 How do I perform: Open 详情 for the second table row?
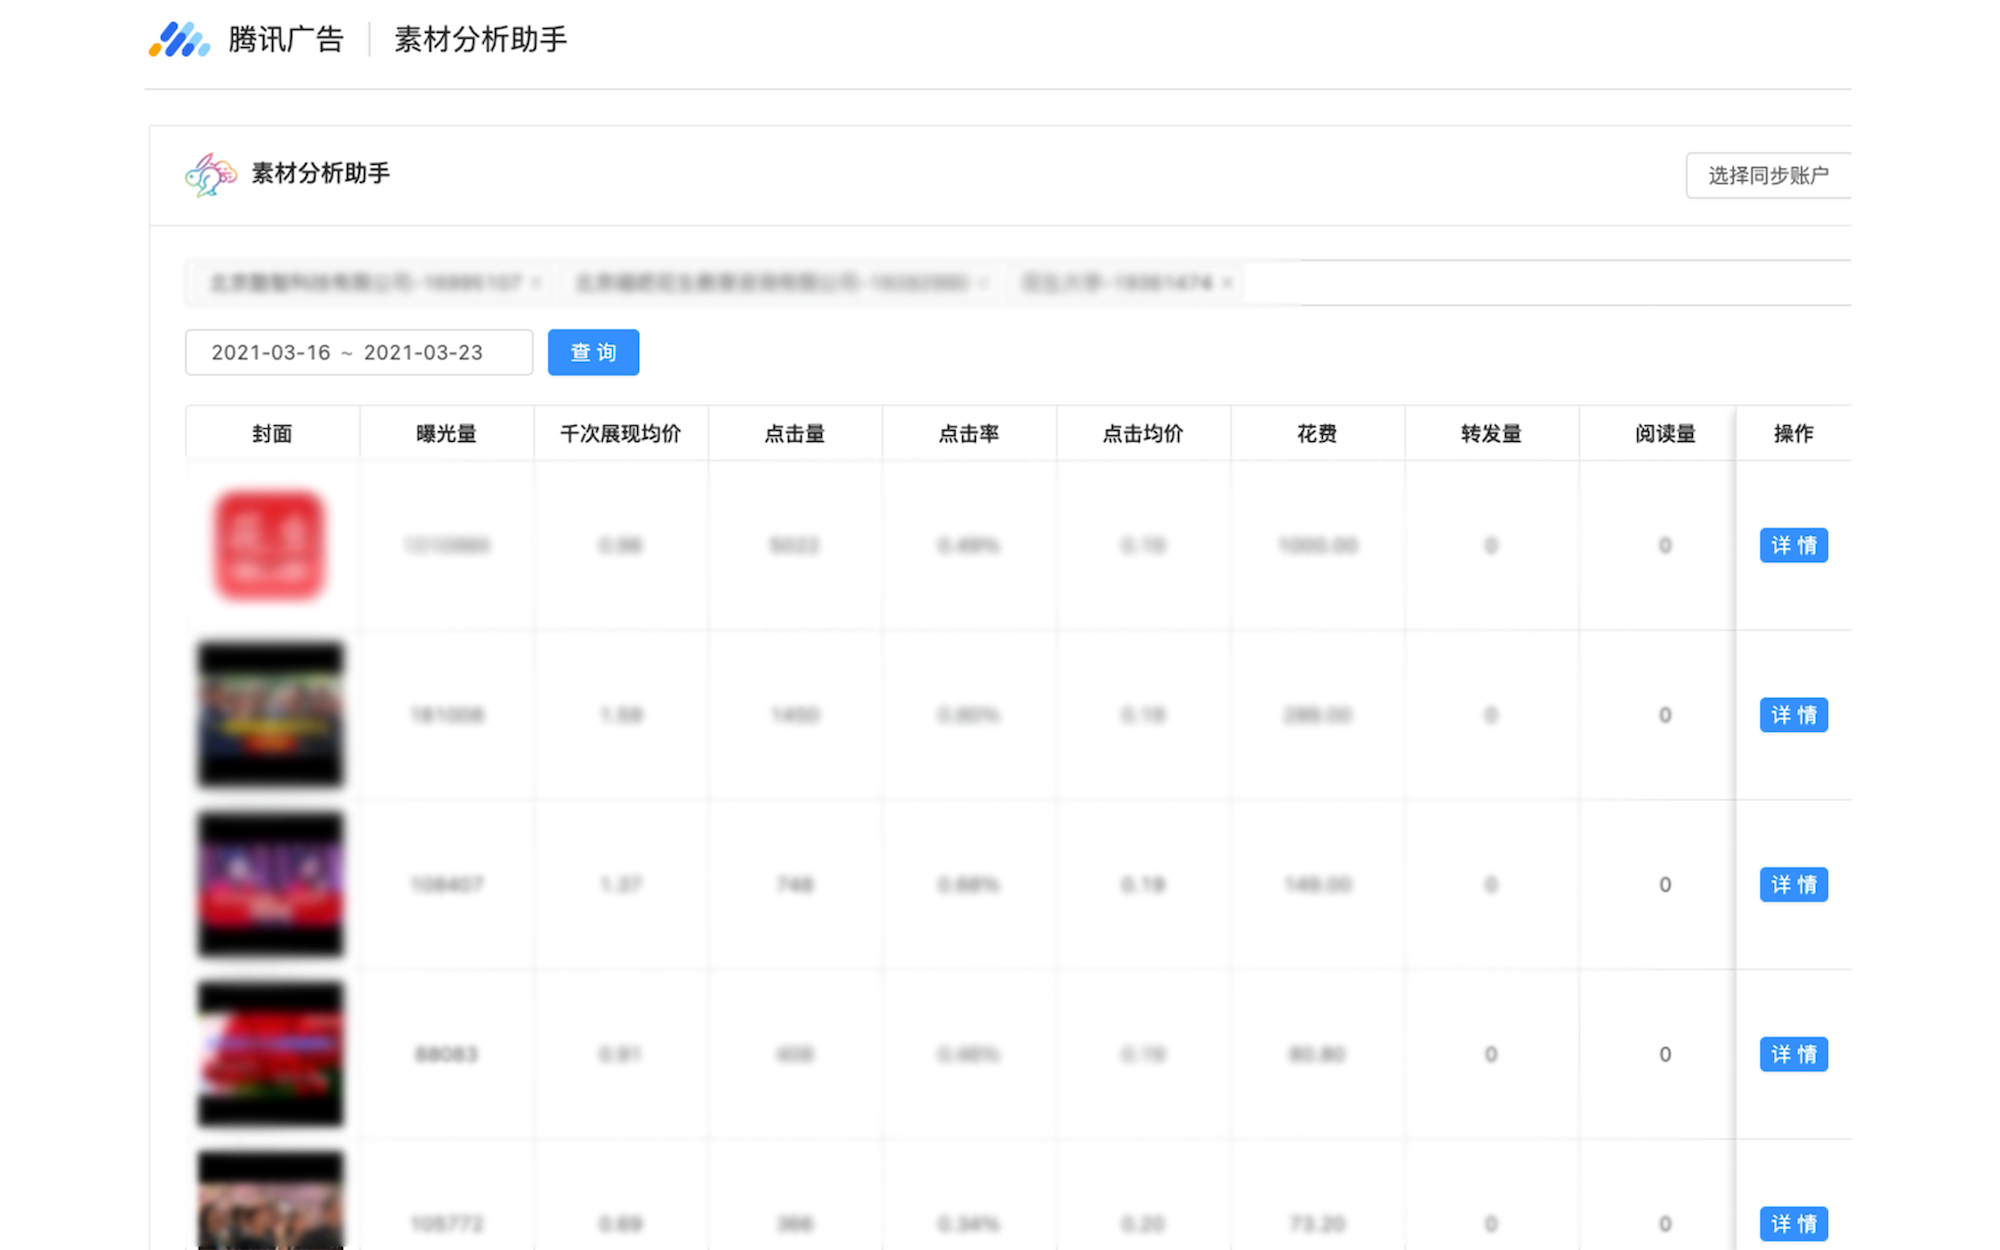pyautogui.click(x=1793, y=715)
